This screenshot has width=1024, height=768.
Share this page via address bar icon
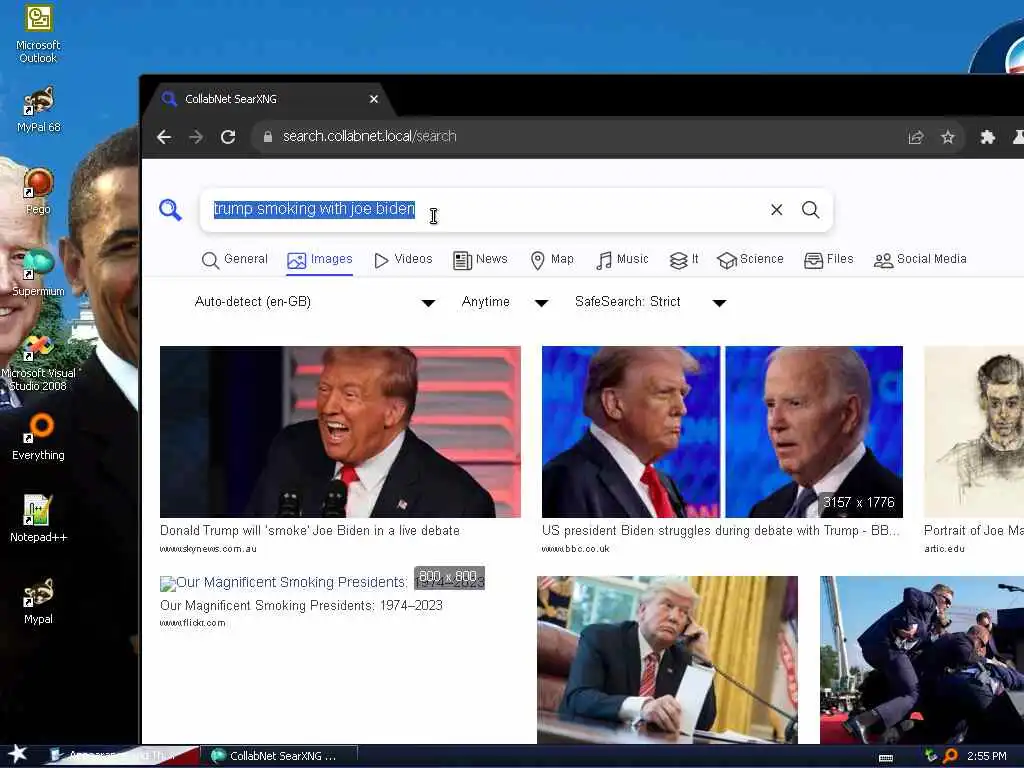coord(916,136)
